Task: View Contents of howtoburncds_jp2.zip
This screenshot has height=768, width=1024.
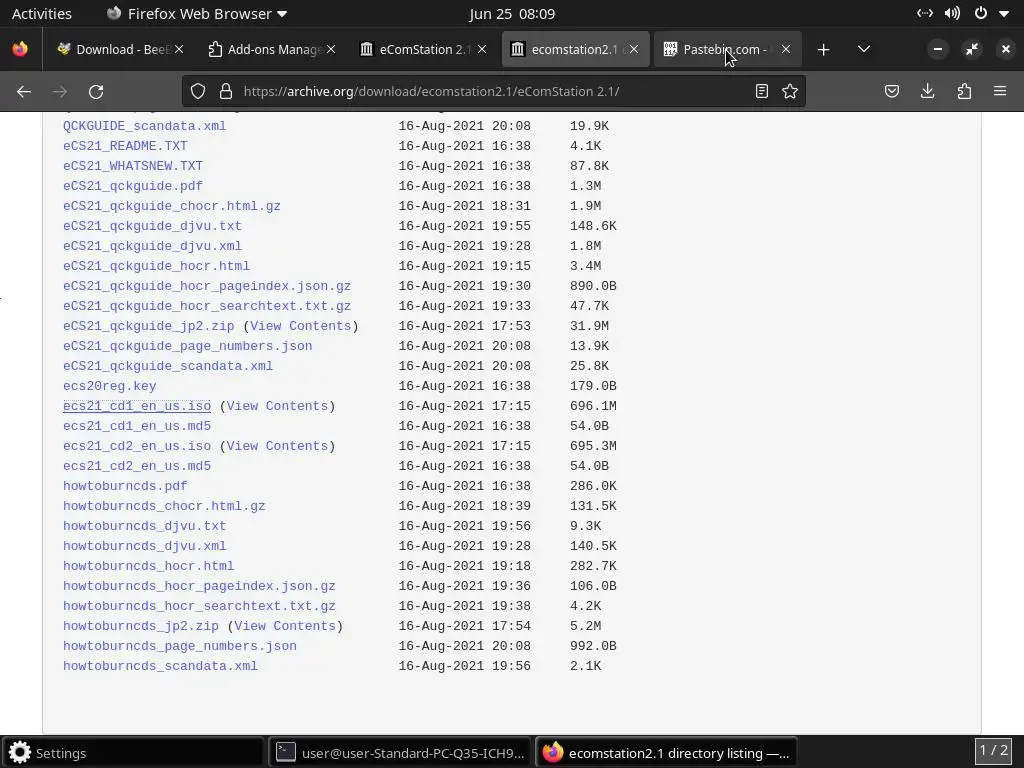Action: pos(285,626)
